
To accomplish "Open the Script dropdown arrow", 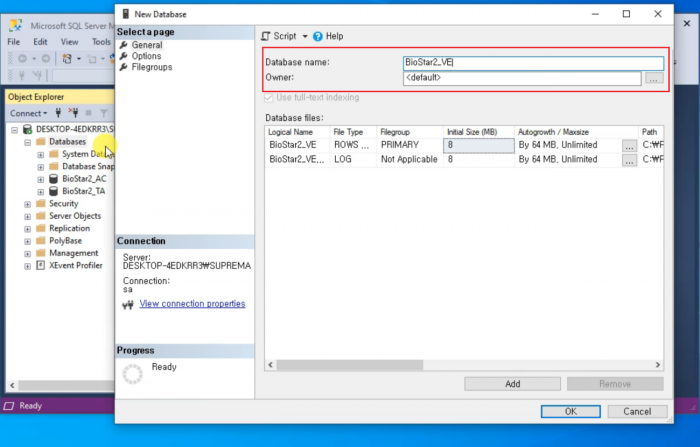I will [x=305, y=36].
